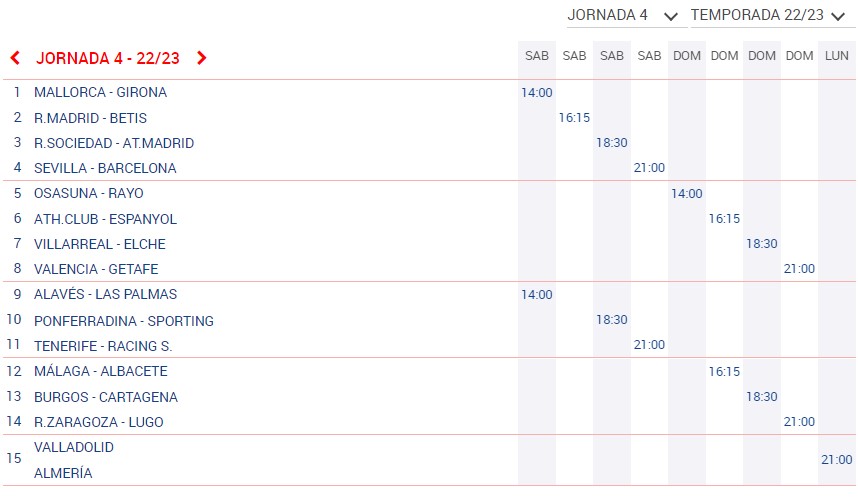Select the BURGOS - CARTAGENA match

(x=106, y=397)
